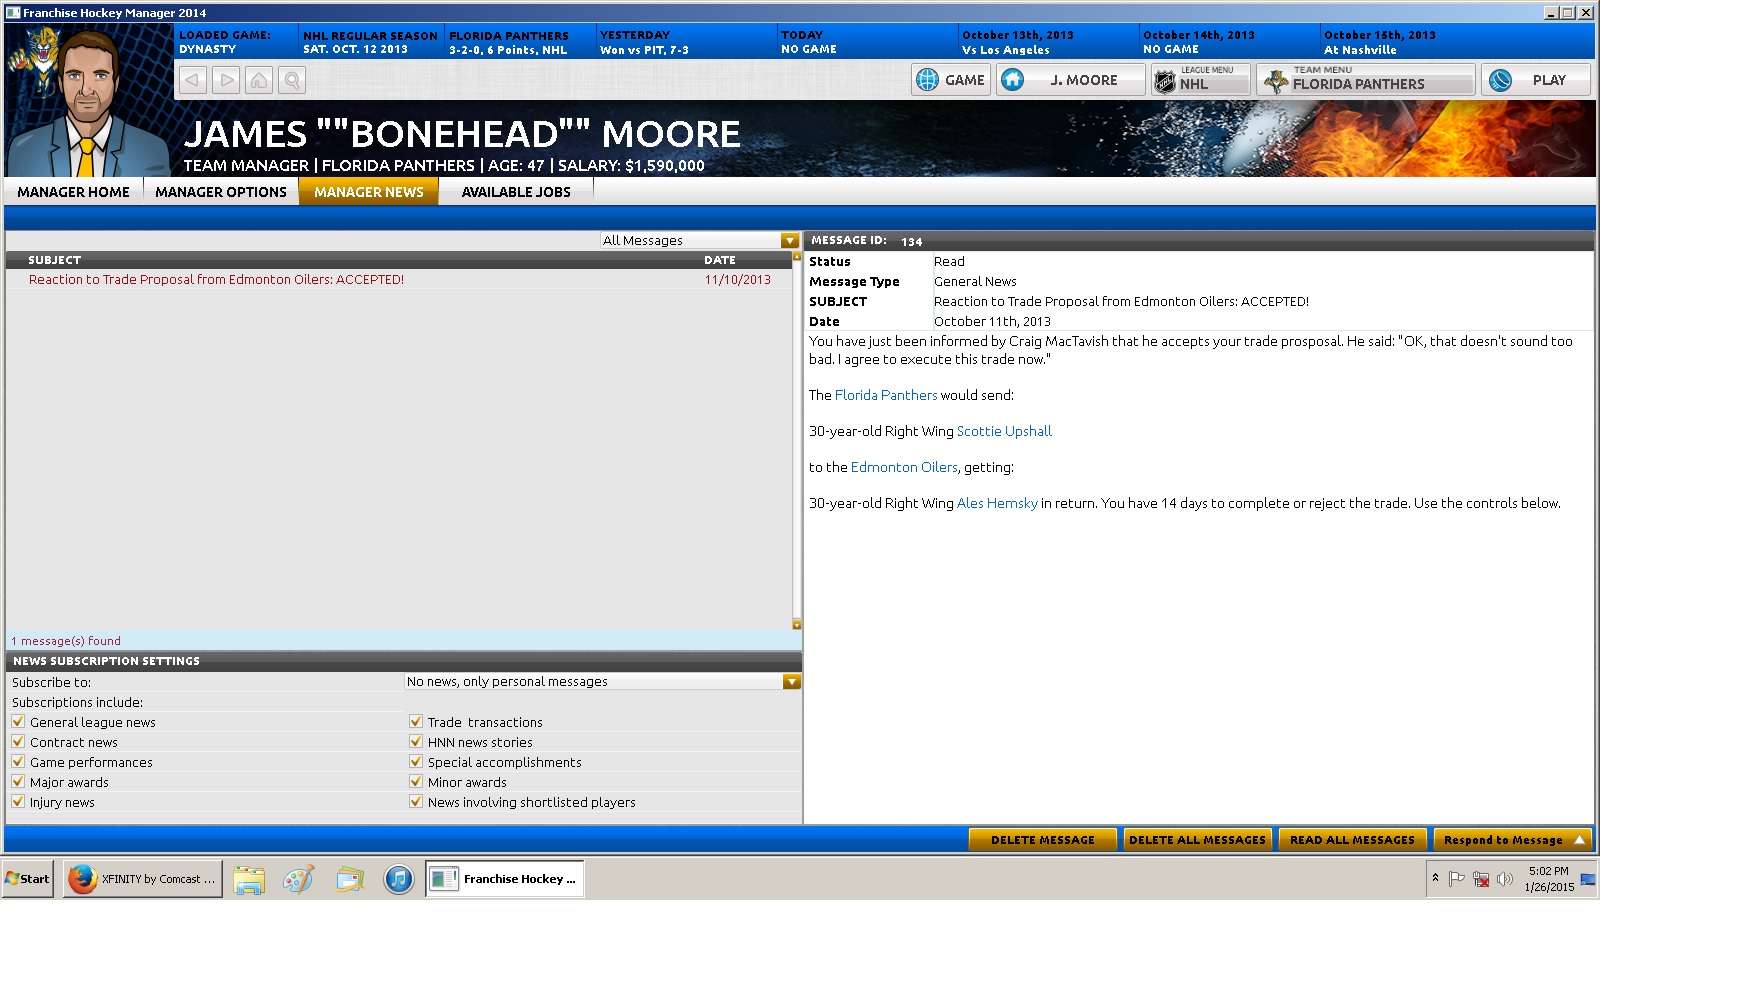Select the Edmonton Oilers trade message row

point(216,280)
